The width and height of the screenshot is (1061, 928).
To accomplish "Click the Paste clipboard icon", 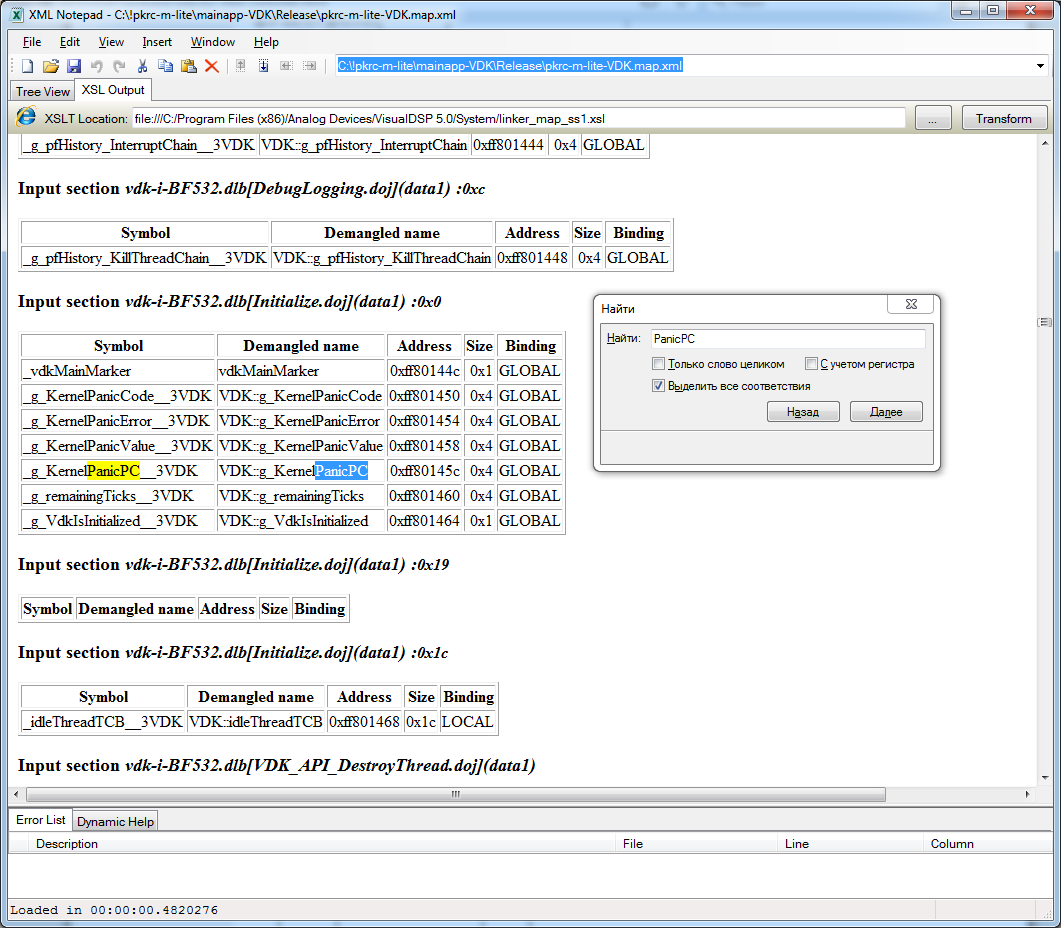I will click(188, 66).
